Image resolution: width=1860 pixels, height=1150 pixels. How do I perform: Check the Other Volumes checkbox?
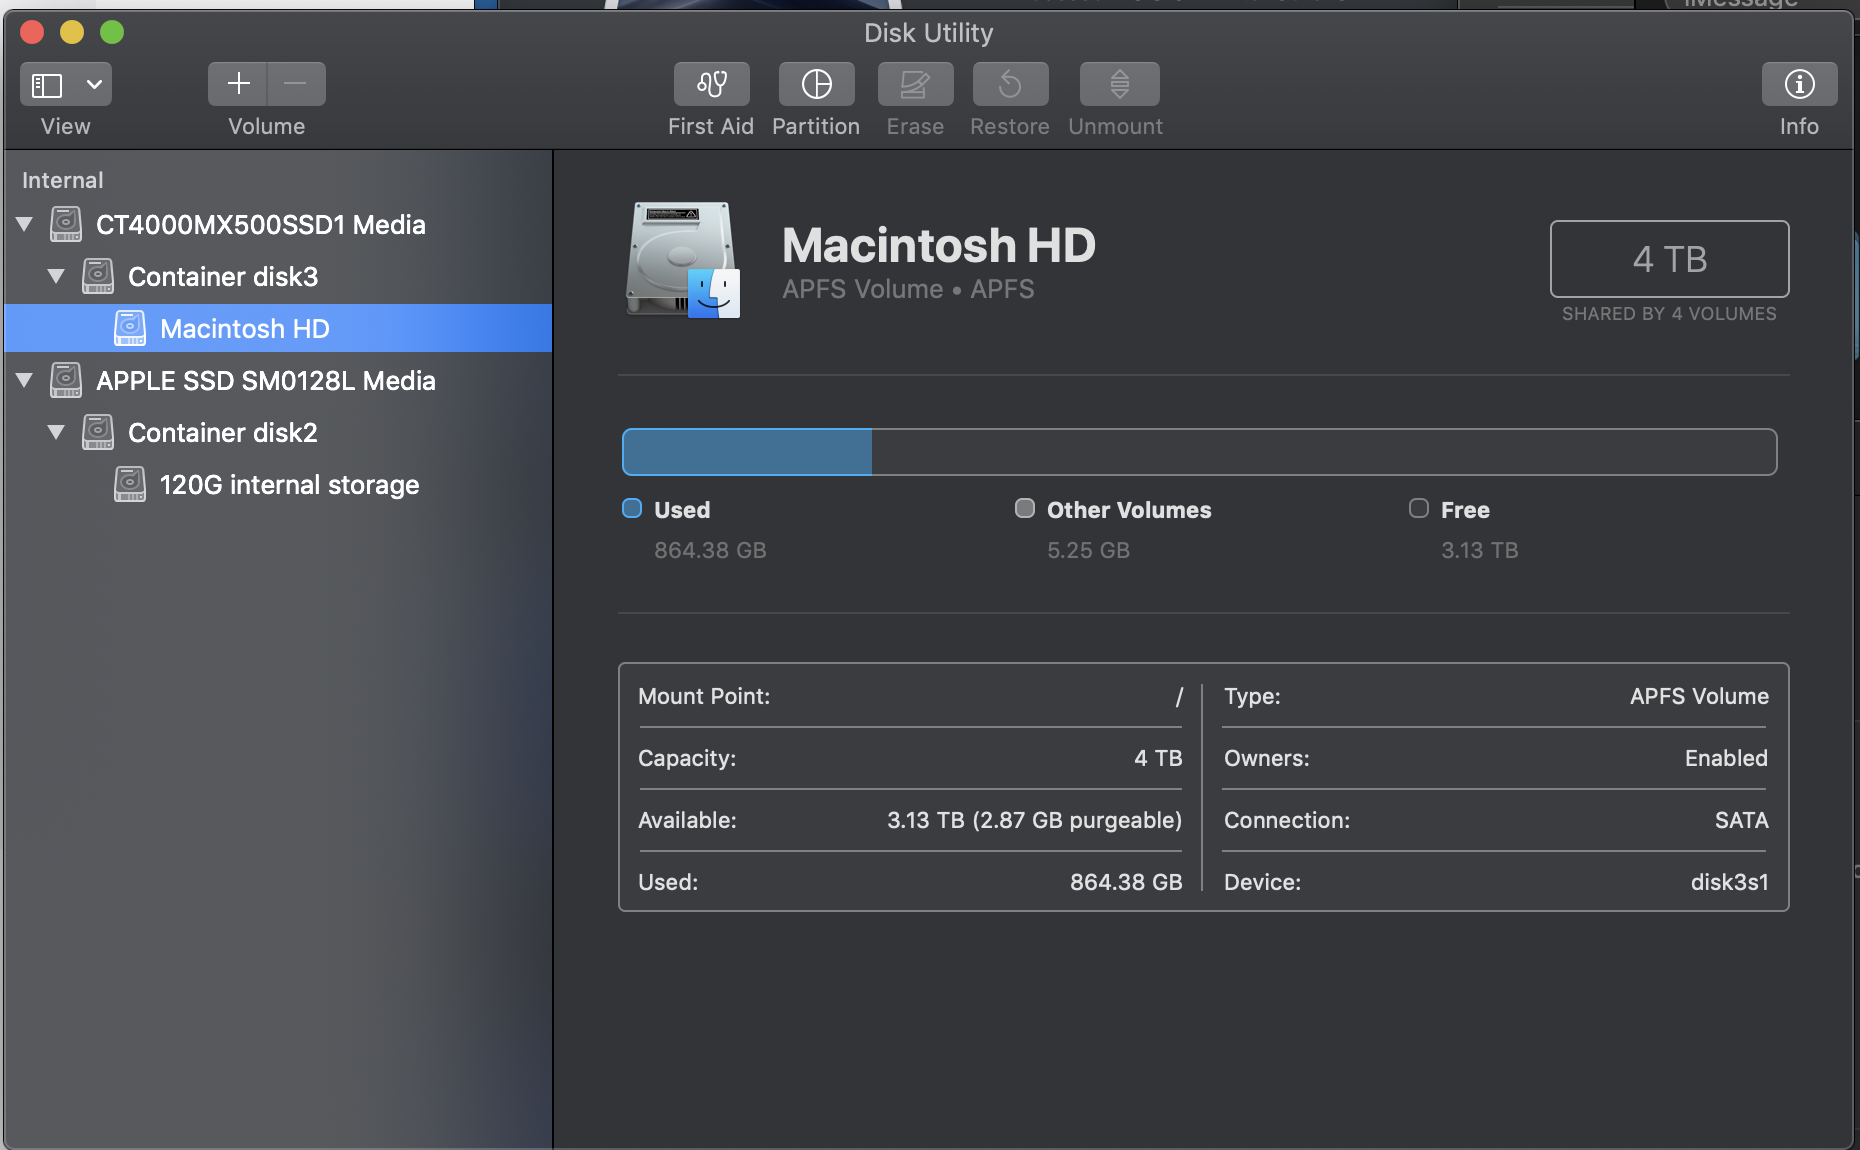pyautogui.click(x=1024, y=508)
